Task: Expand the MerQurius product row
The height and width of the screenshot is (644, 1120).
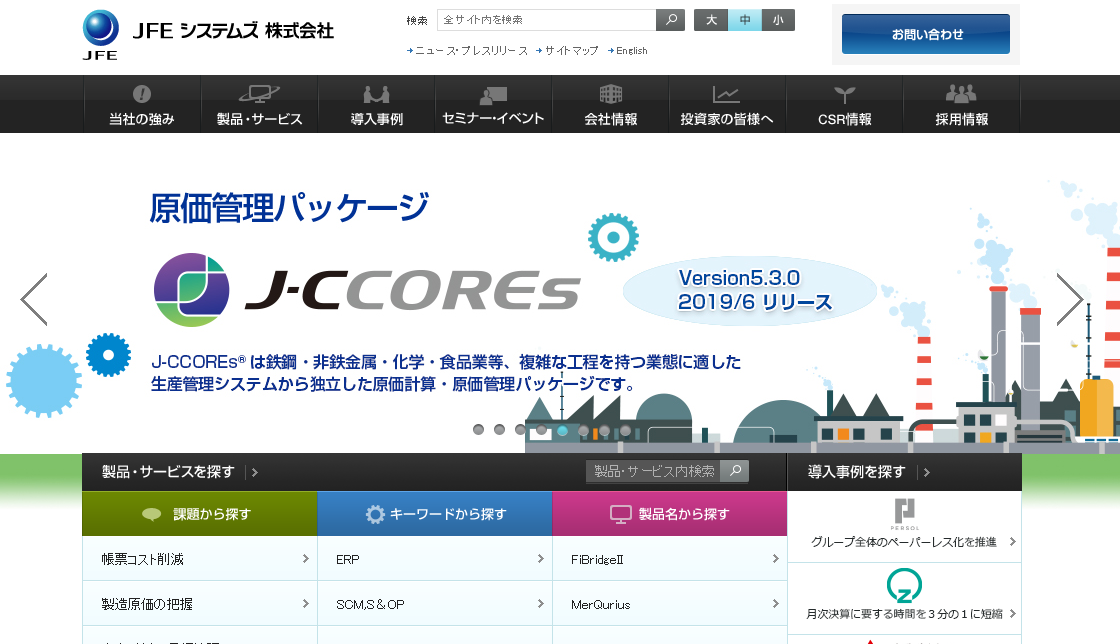Action: pyautogui.click(x=669, y=604)
